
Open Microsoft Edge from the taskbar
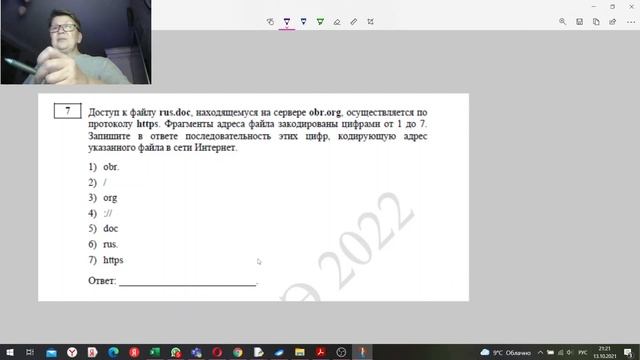pos(113,352)
